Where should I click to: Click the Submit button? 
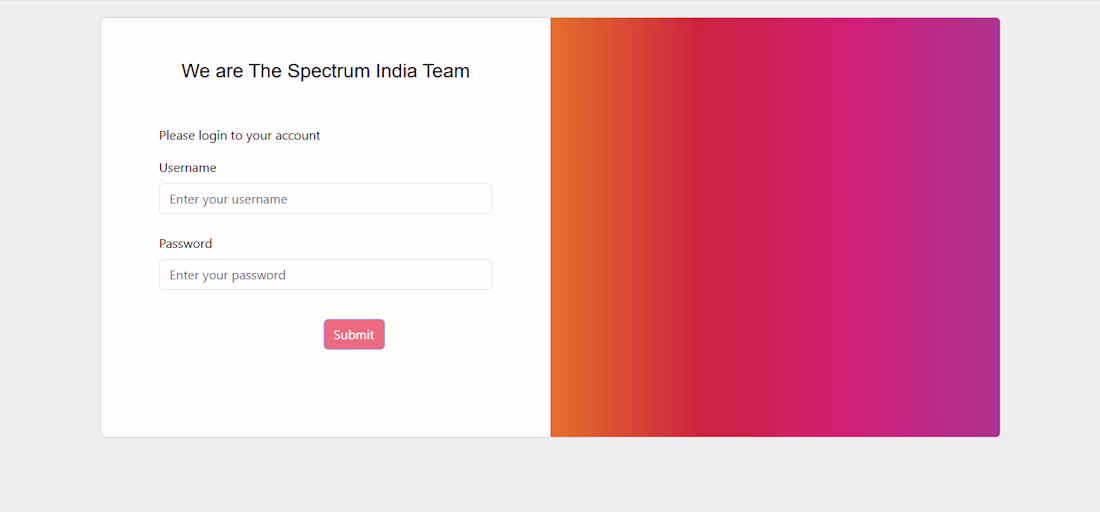354,335
